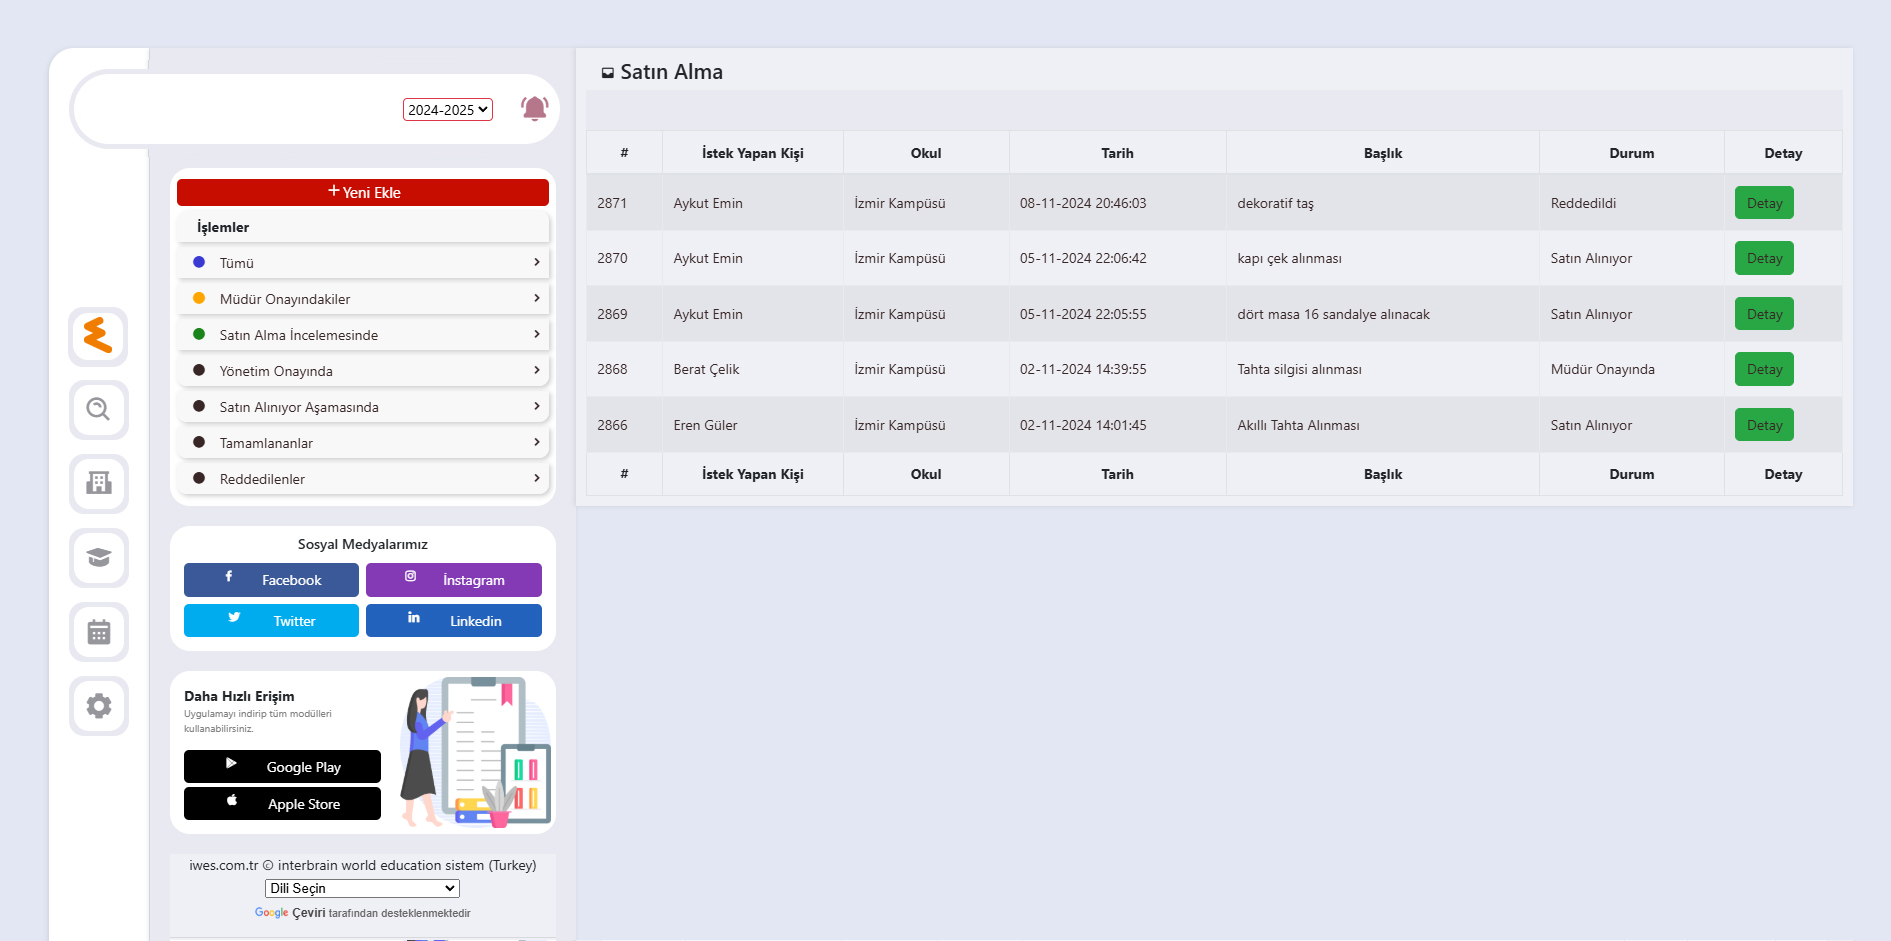
Task: Filter by Satın Alma İncelemesinde
Action: pos(363,335)
